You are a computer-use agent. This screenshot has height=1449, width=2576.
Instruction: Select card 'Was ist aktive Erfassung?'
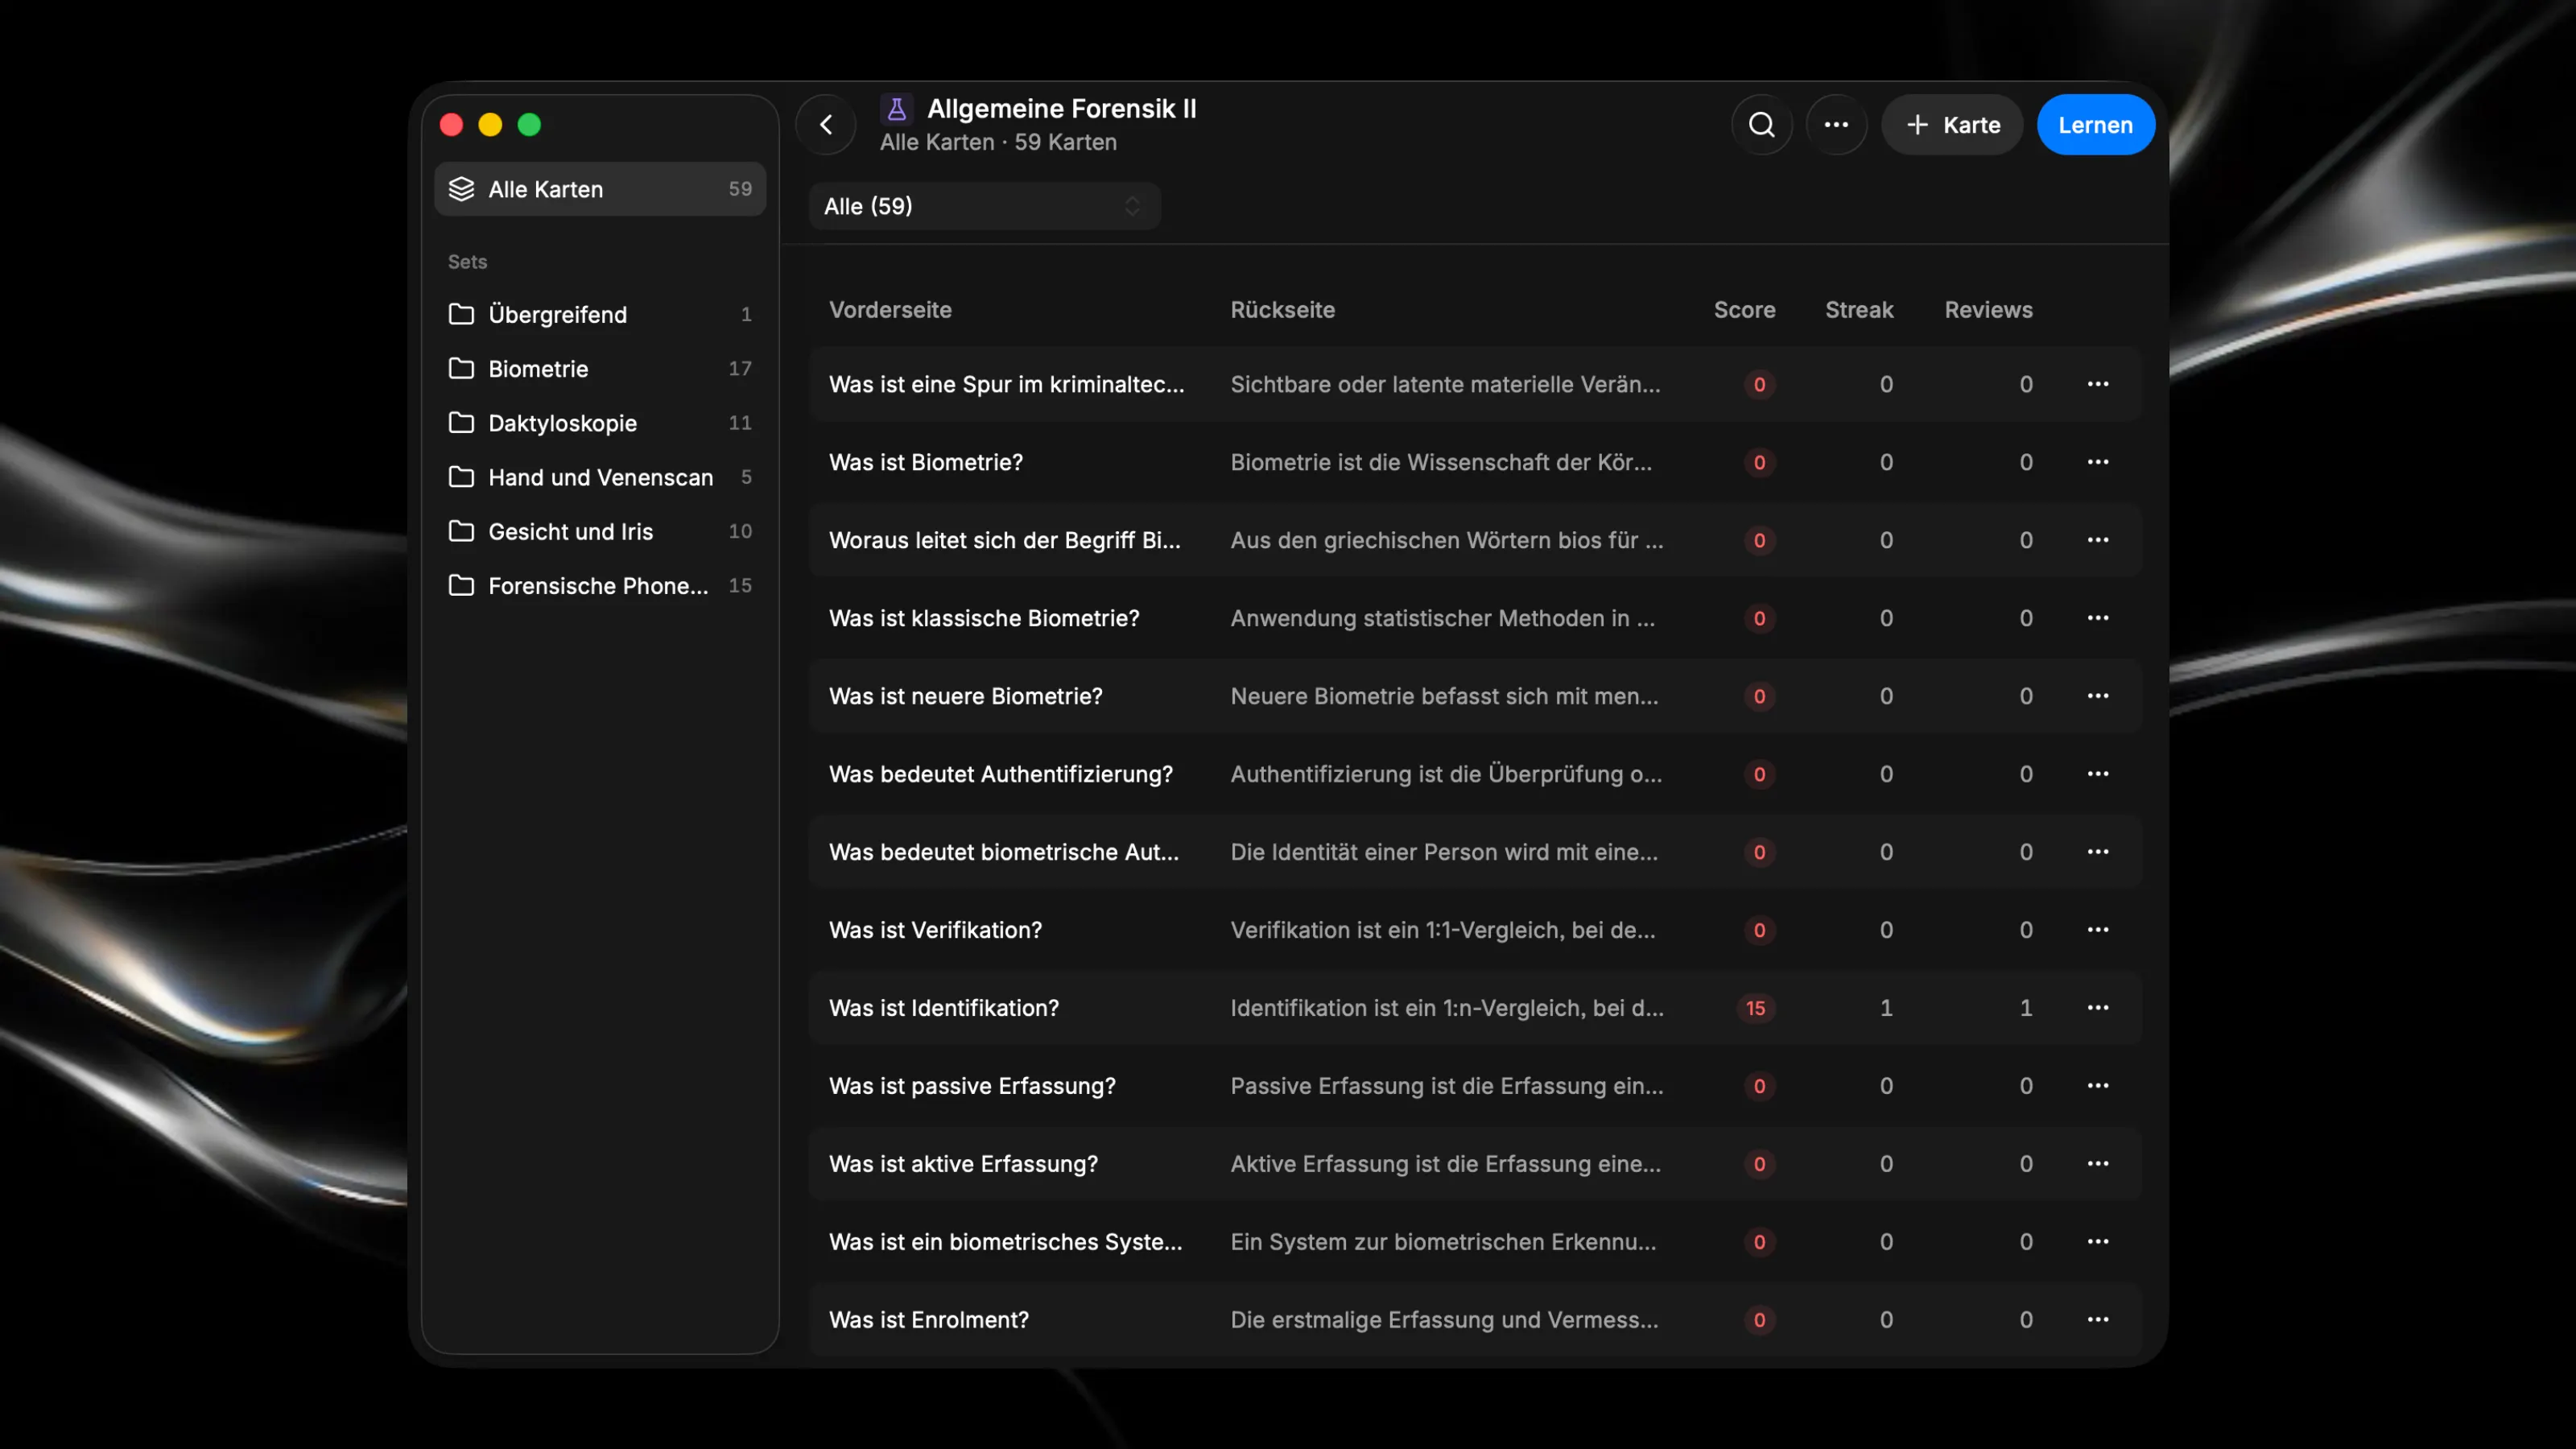(x=1474, y=1164)
